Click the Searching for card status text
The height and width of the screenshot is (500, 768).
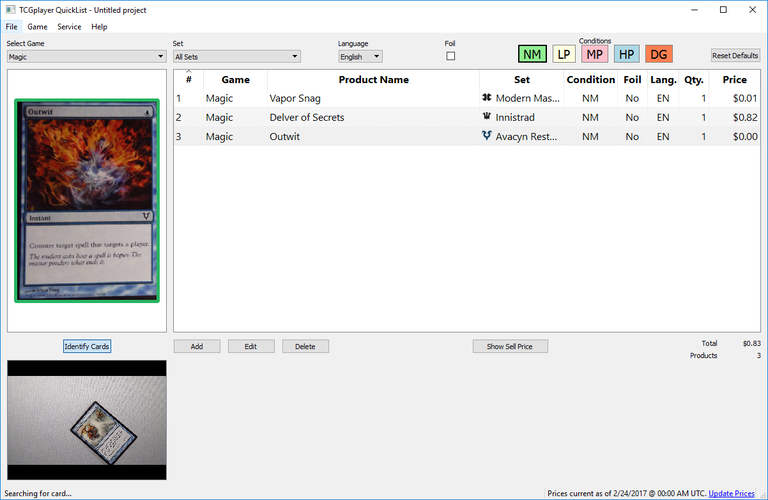[x=38, y=493]
